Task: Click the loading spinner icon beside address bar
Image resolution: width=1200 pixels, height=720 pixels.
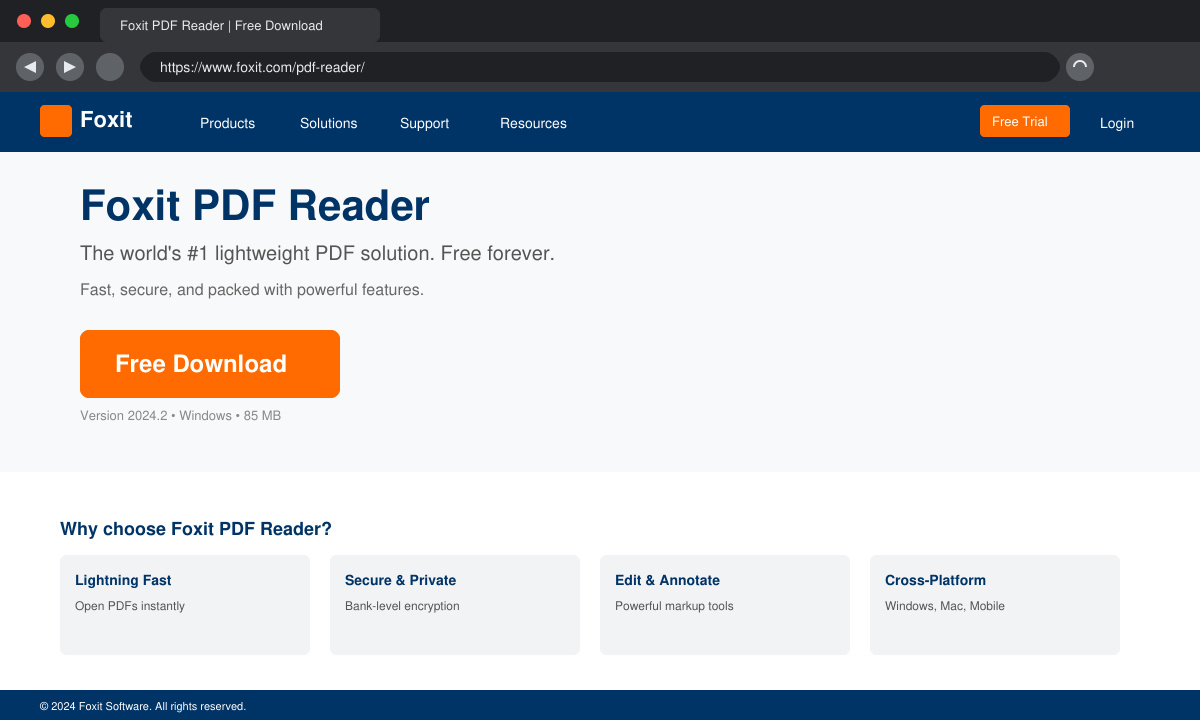Action: 1080,67
